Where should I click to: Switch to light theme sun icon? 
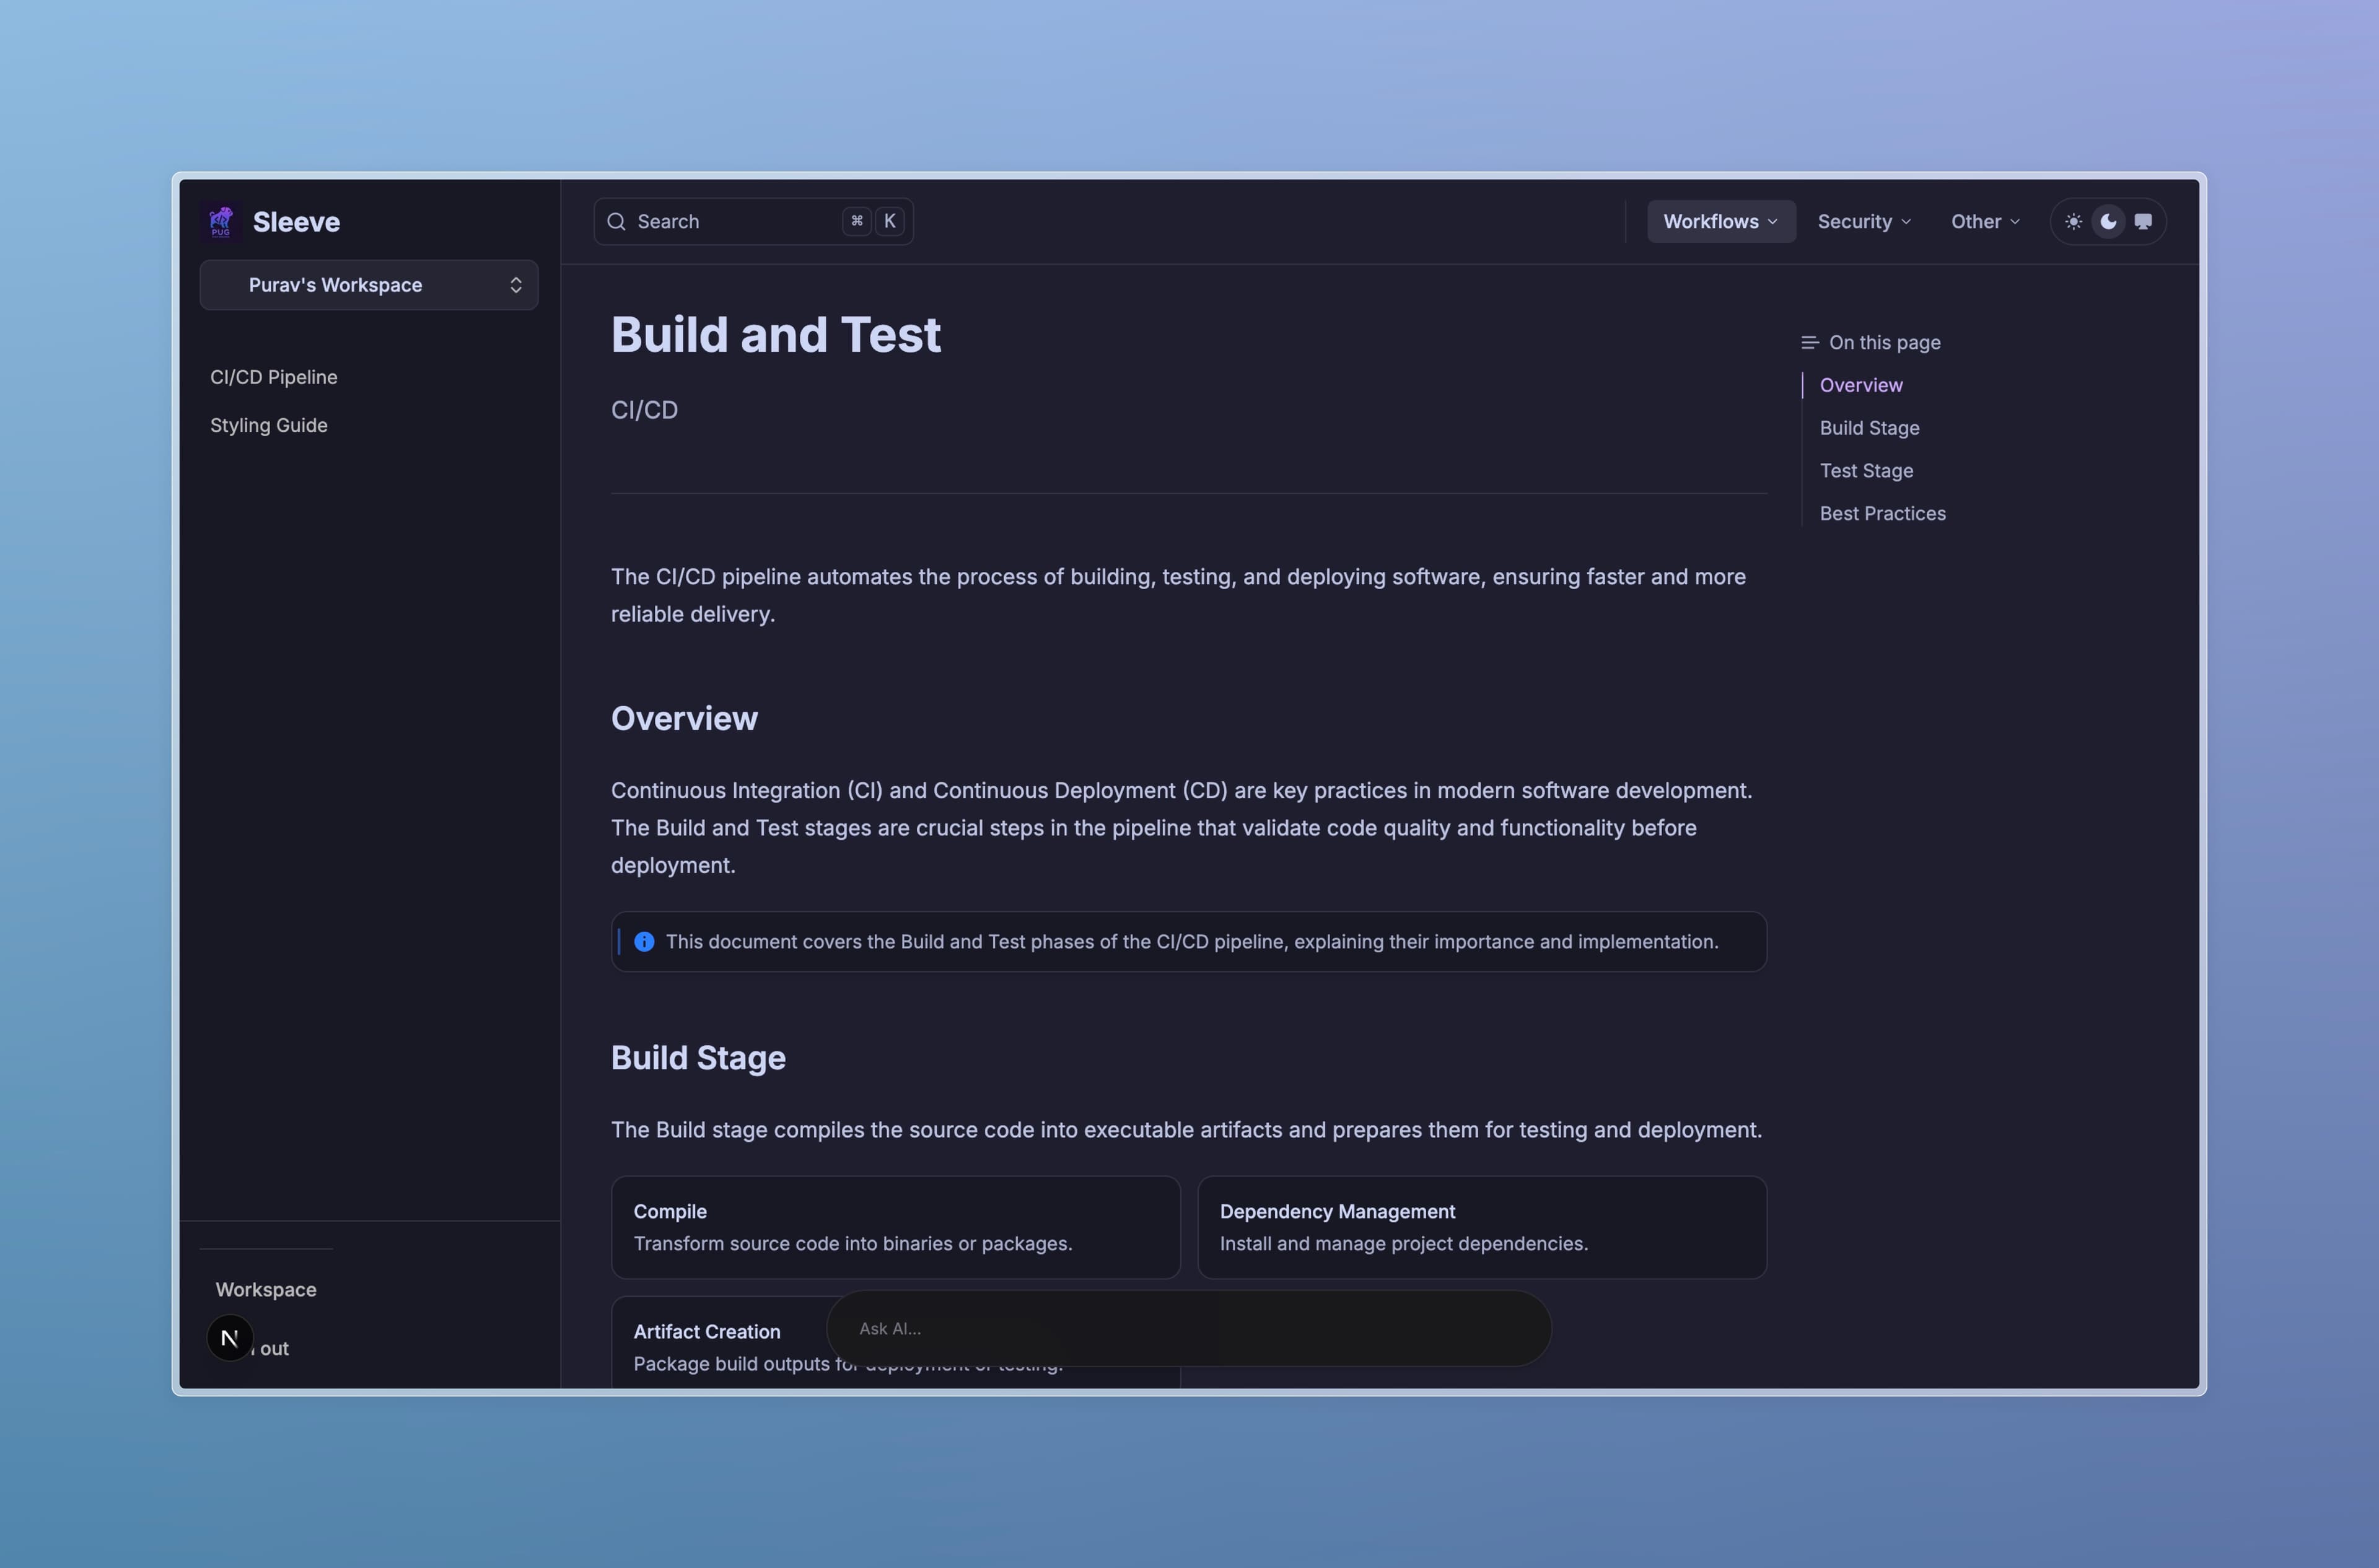click(2073, 222)
